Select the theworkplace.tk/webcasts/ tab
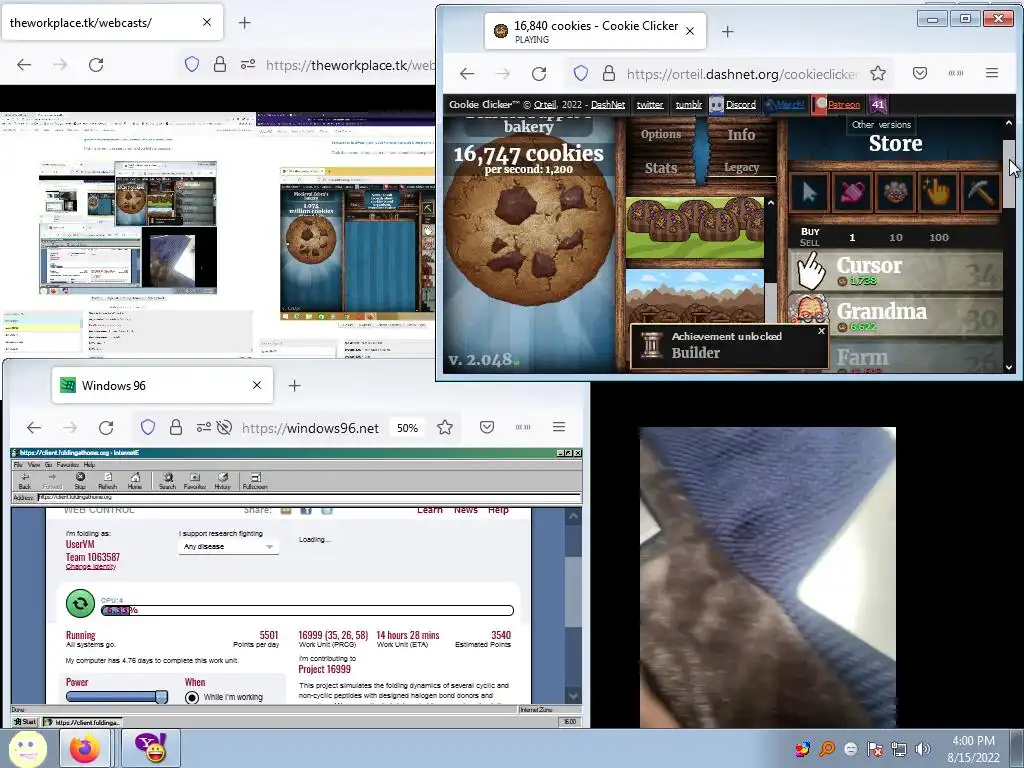This screenshot has height=768, width=1024. click(111, 22)
